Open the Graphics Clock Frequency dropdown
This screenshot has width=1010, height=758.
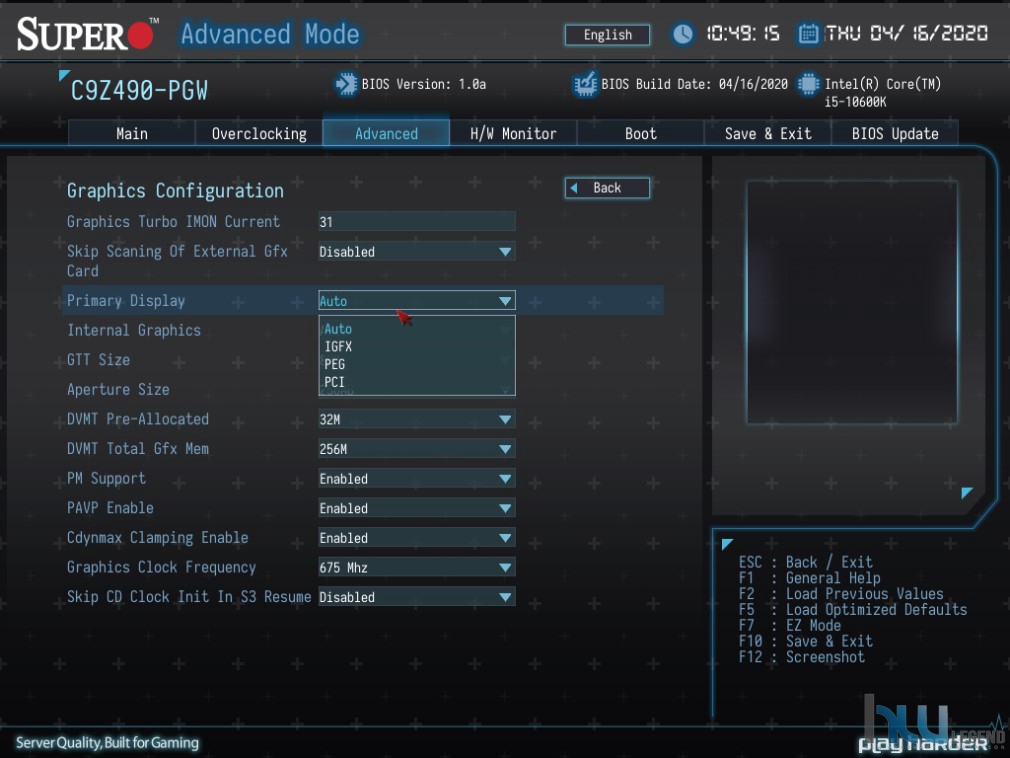[417, 567]
